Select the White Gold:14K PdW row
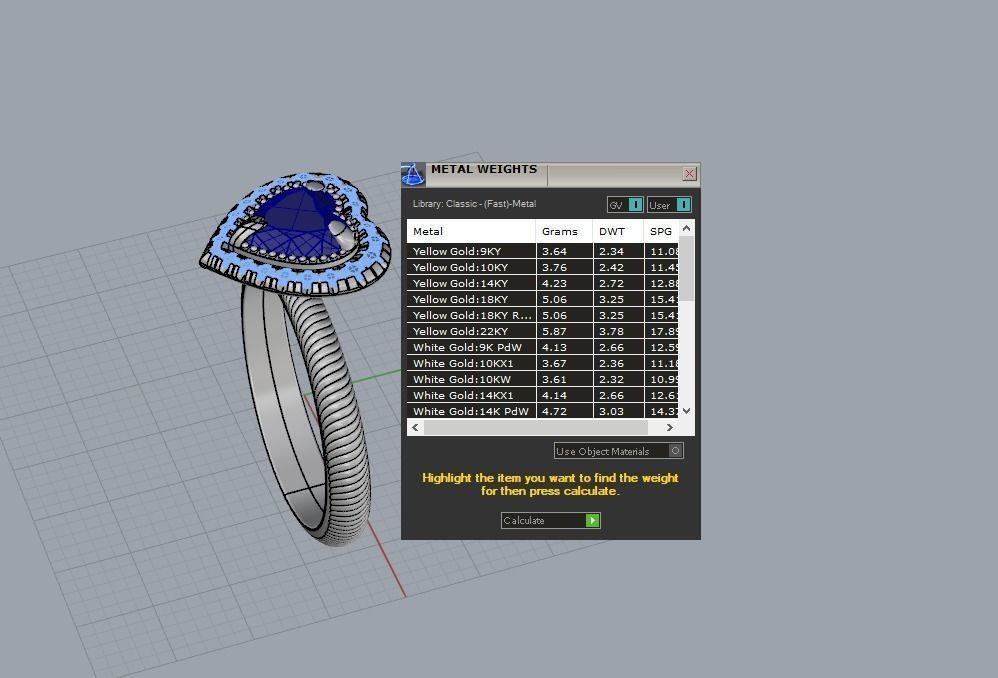 542,411
